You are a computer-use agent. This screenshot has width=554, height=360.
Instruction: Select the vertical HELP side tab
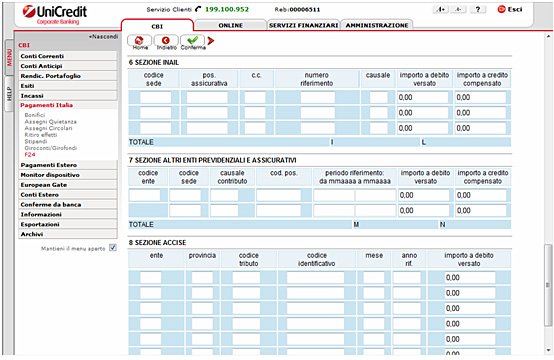tap(9, 94)
